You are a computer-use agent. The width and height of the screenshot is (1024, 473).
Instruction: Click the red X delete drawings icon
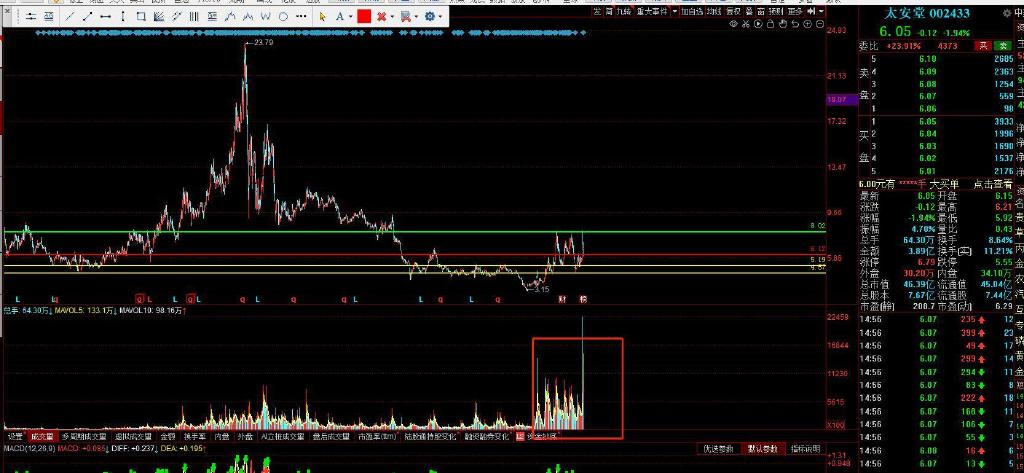click(x=381, y=16)
